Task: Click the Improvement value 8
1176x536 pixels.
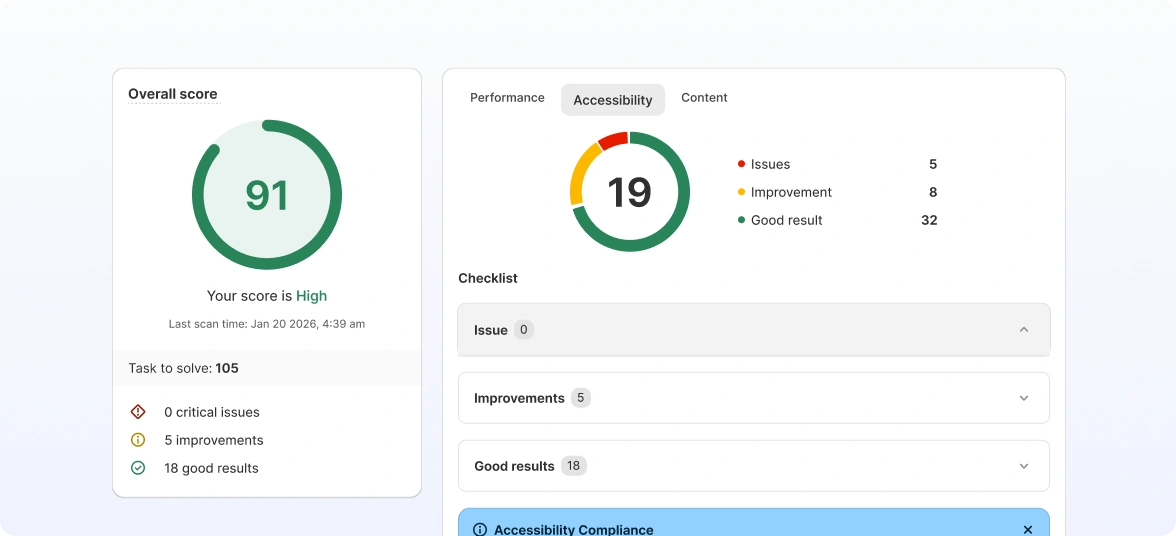Action: click(x=933, y=193)
